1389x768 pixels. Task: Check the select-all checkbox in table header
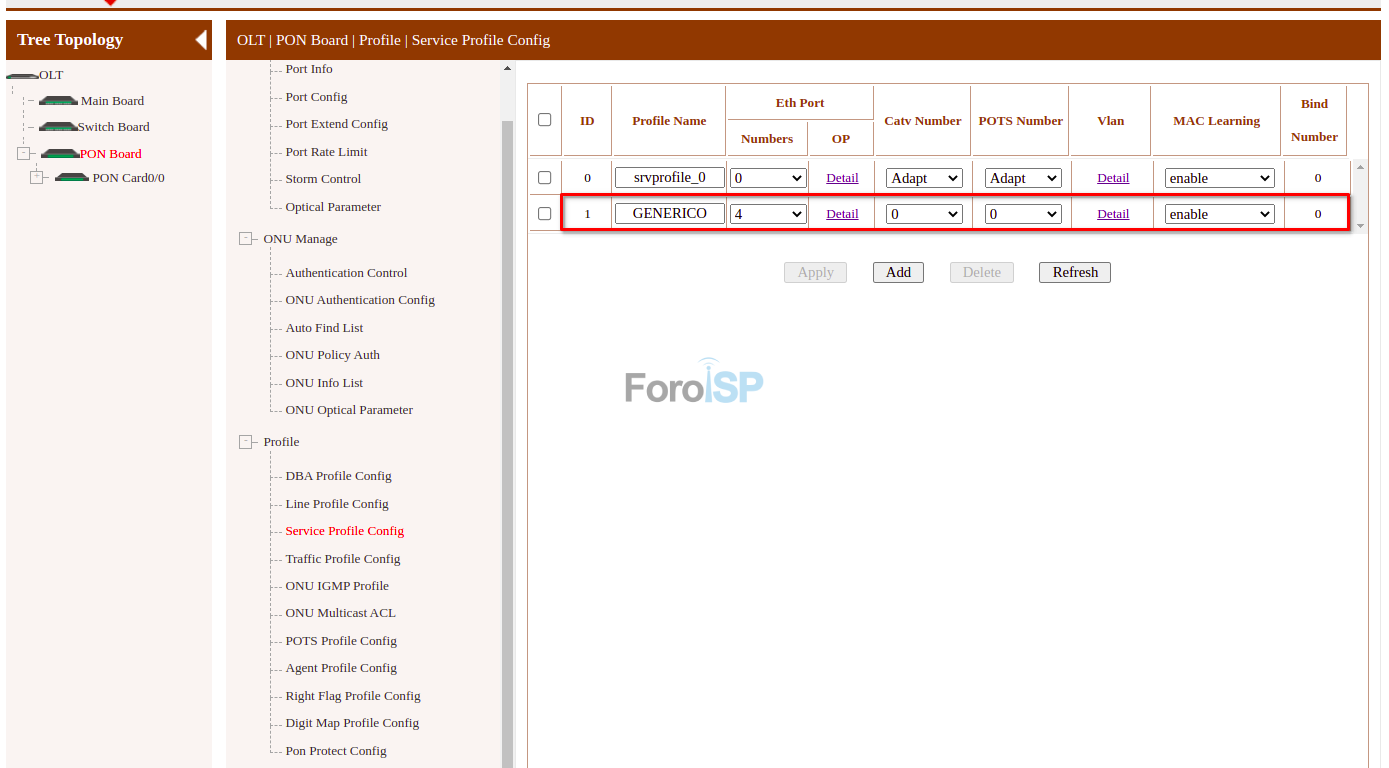click(x=544, y=118)
